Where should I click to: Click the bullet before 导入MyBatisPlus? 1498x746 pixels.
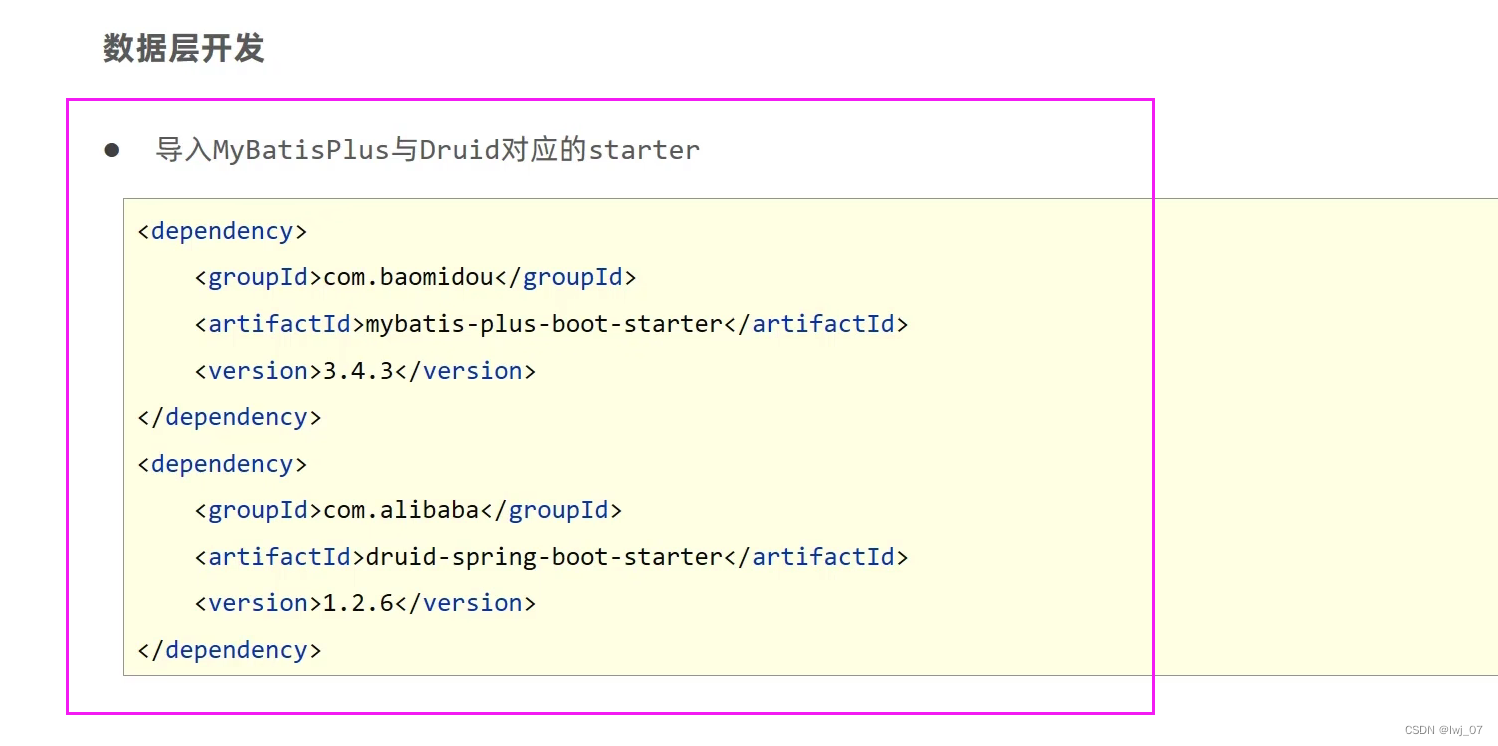click(x=112, y=150)
